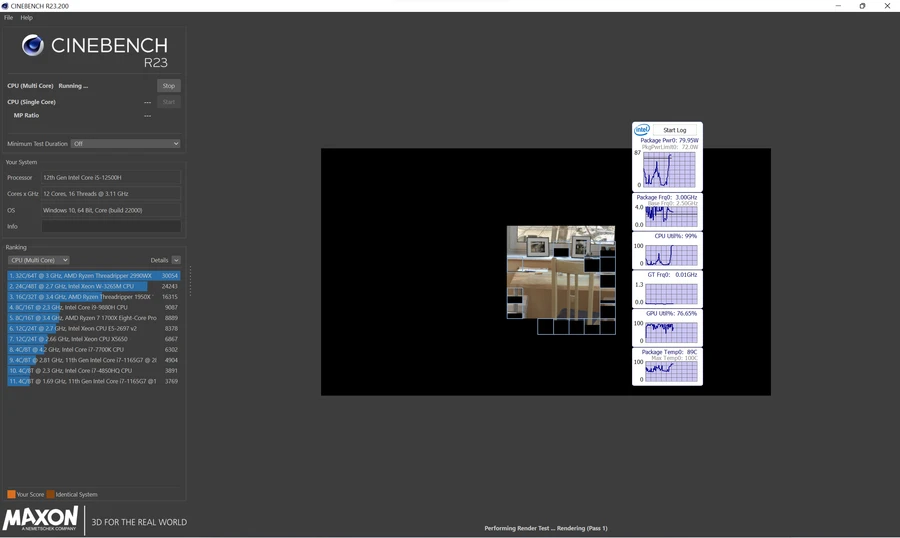Click the Package Pwr0 power graph
This screenshot has height=538, width=900.
tap(670, 169)
